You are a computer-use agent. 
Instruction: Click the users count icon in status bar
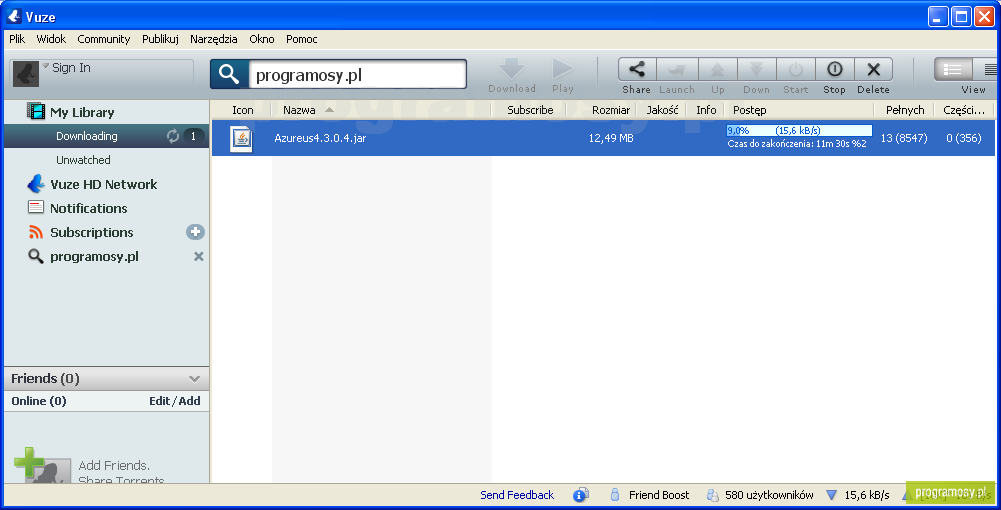coord(713,495)
